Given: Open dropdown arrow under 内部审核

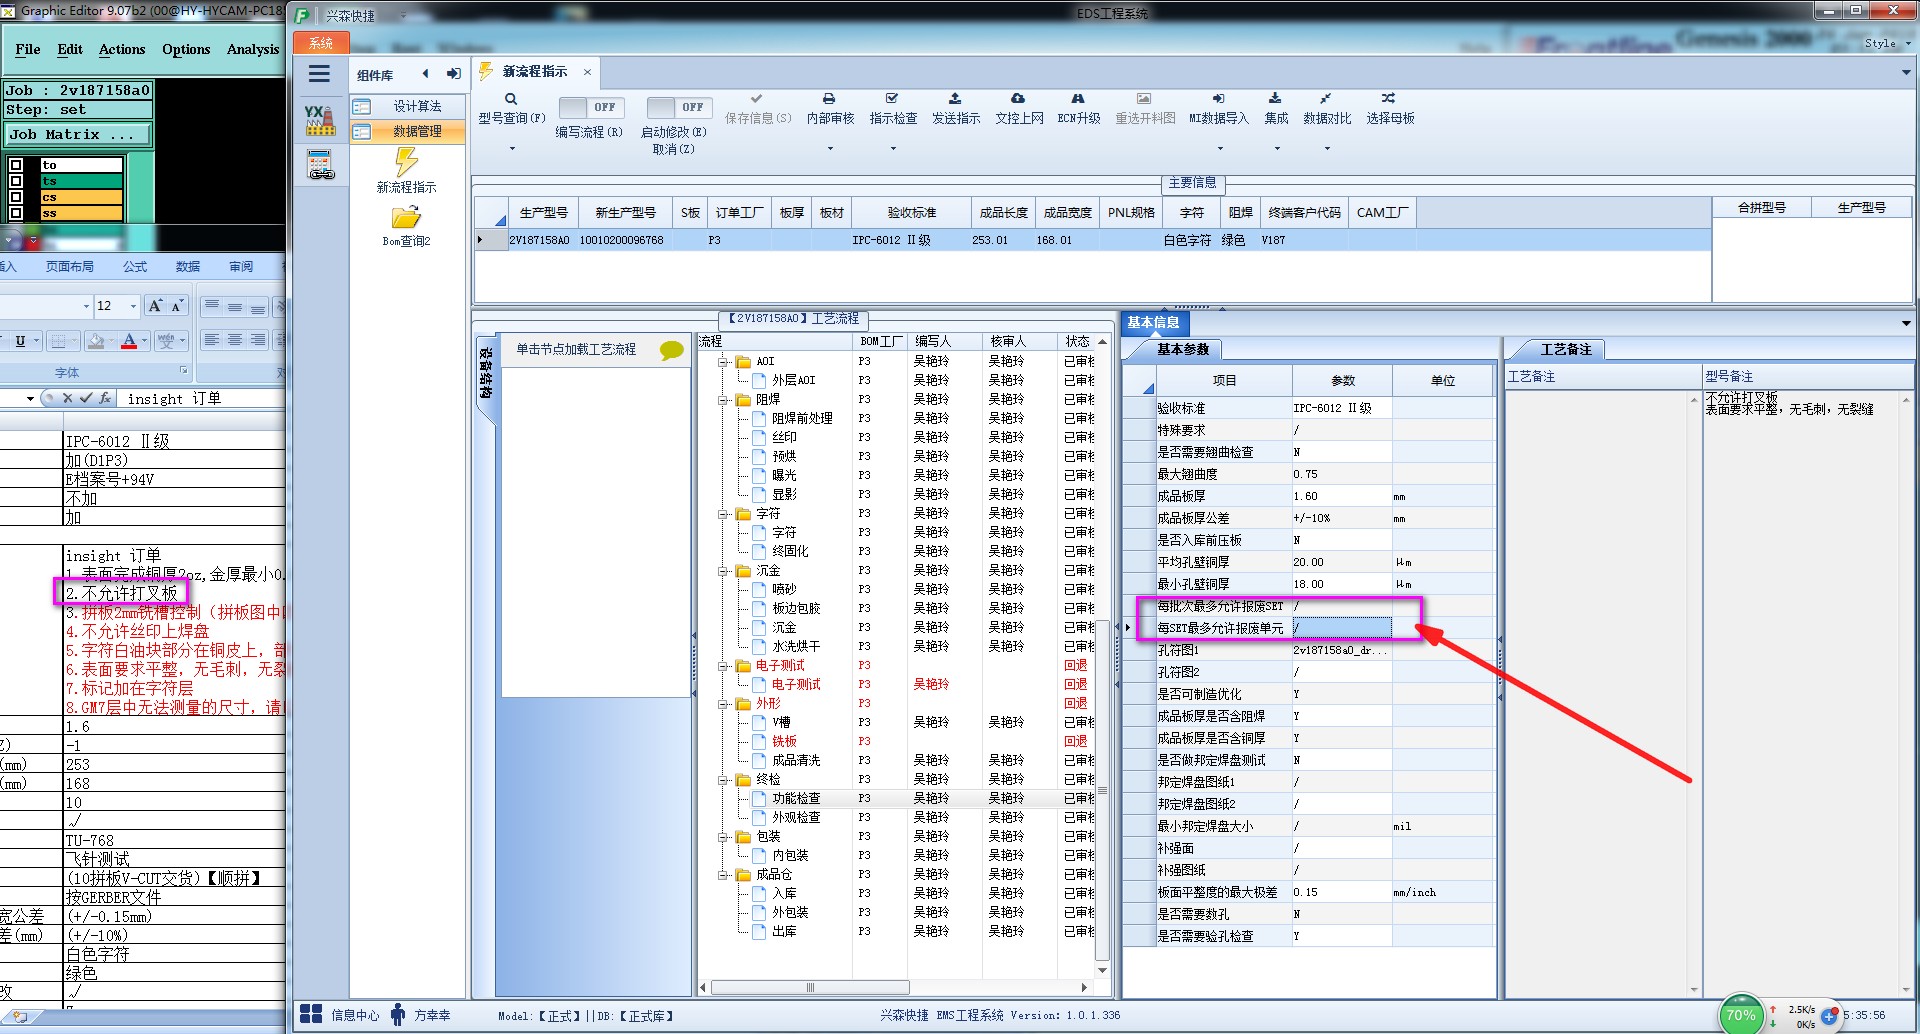Looking at the screenshot, I should [830, 149].
